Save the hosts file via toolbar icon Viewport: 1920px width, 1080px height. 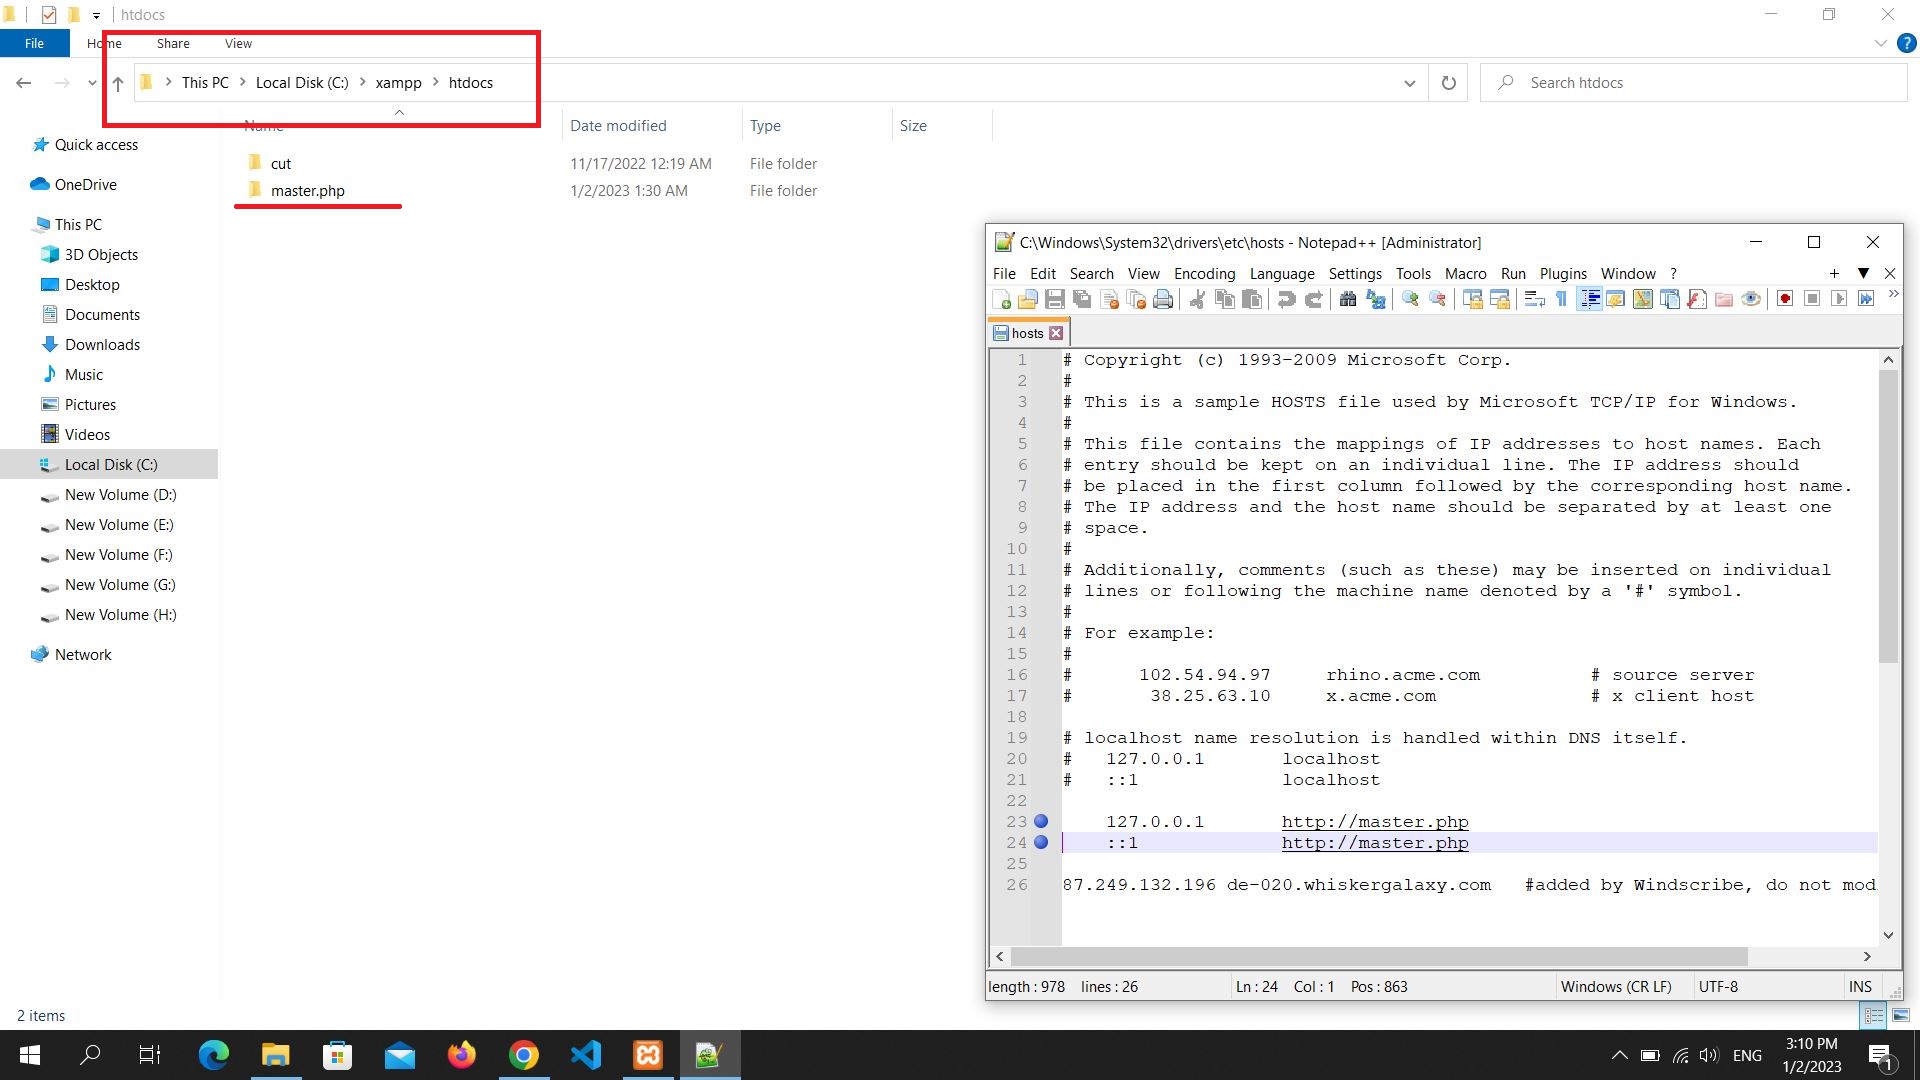tap(1055, 299)
